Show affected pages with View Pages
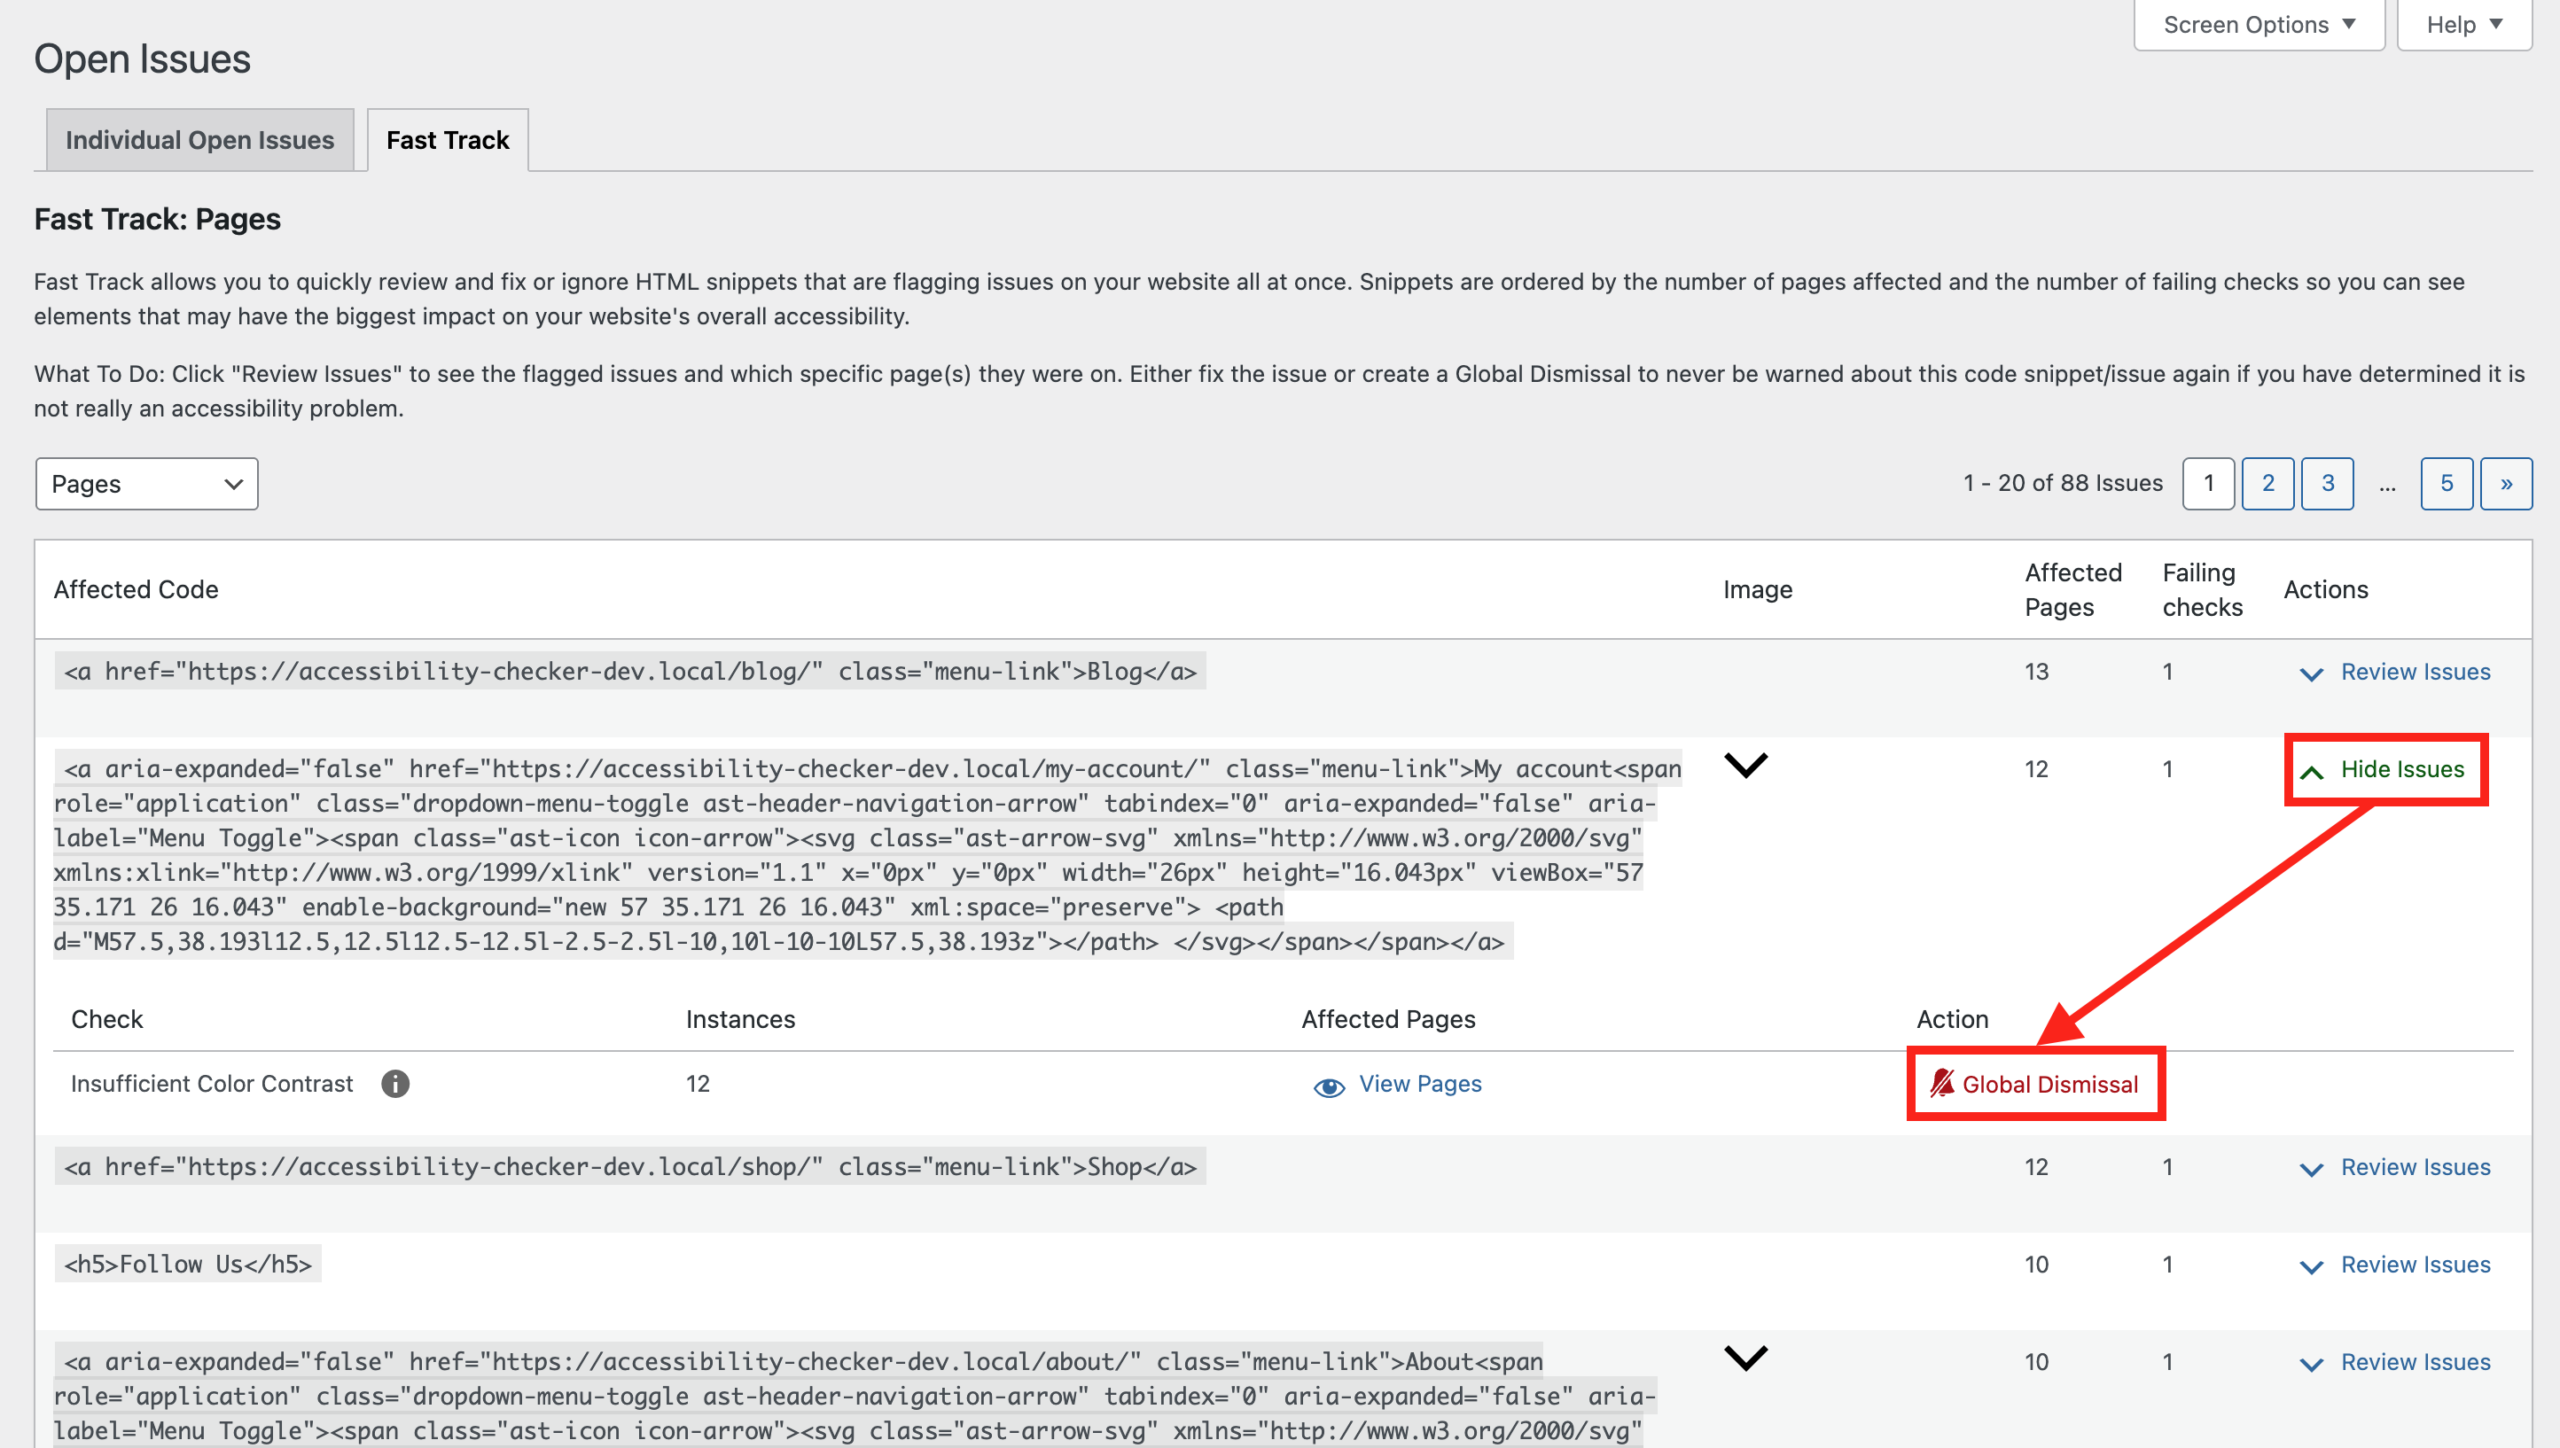The height and width of the screenshot is (1448, 2560). pyautogui.click(x=1419, y=1083)
